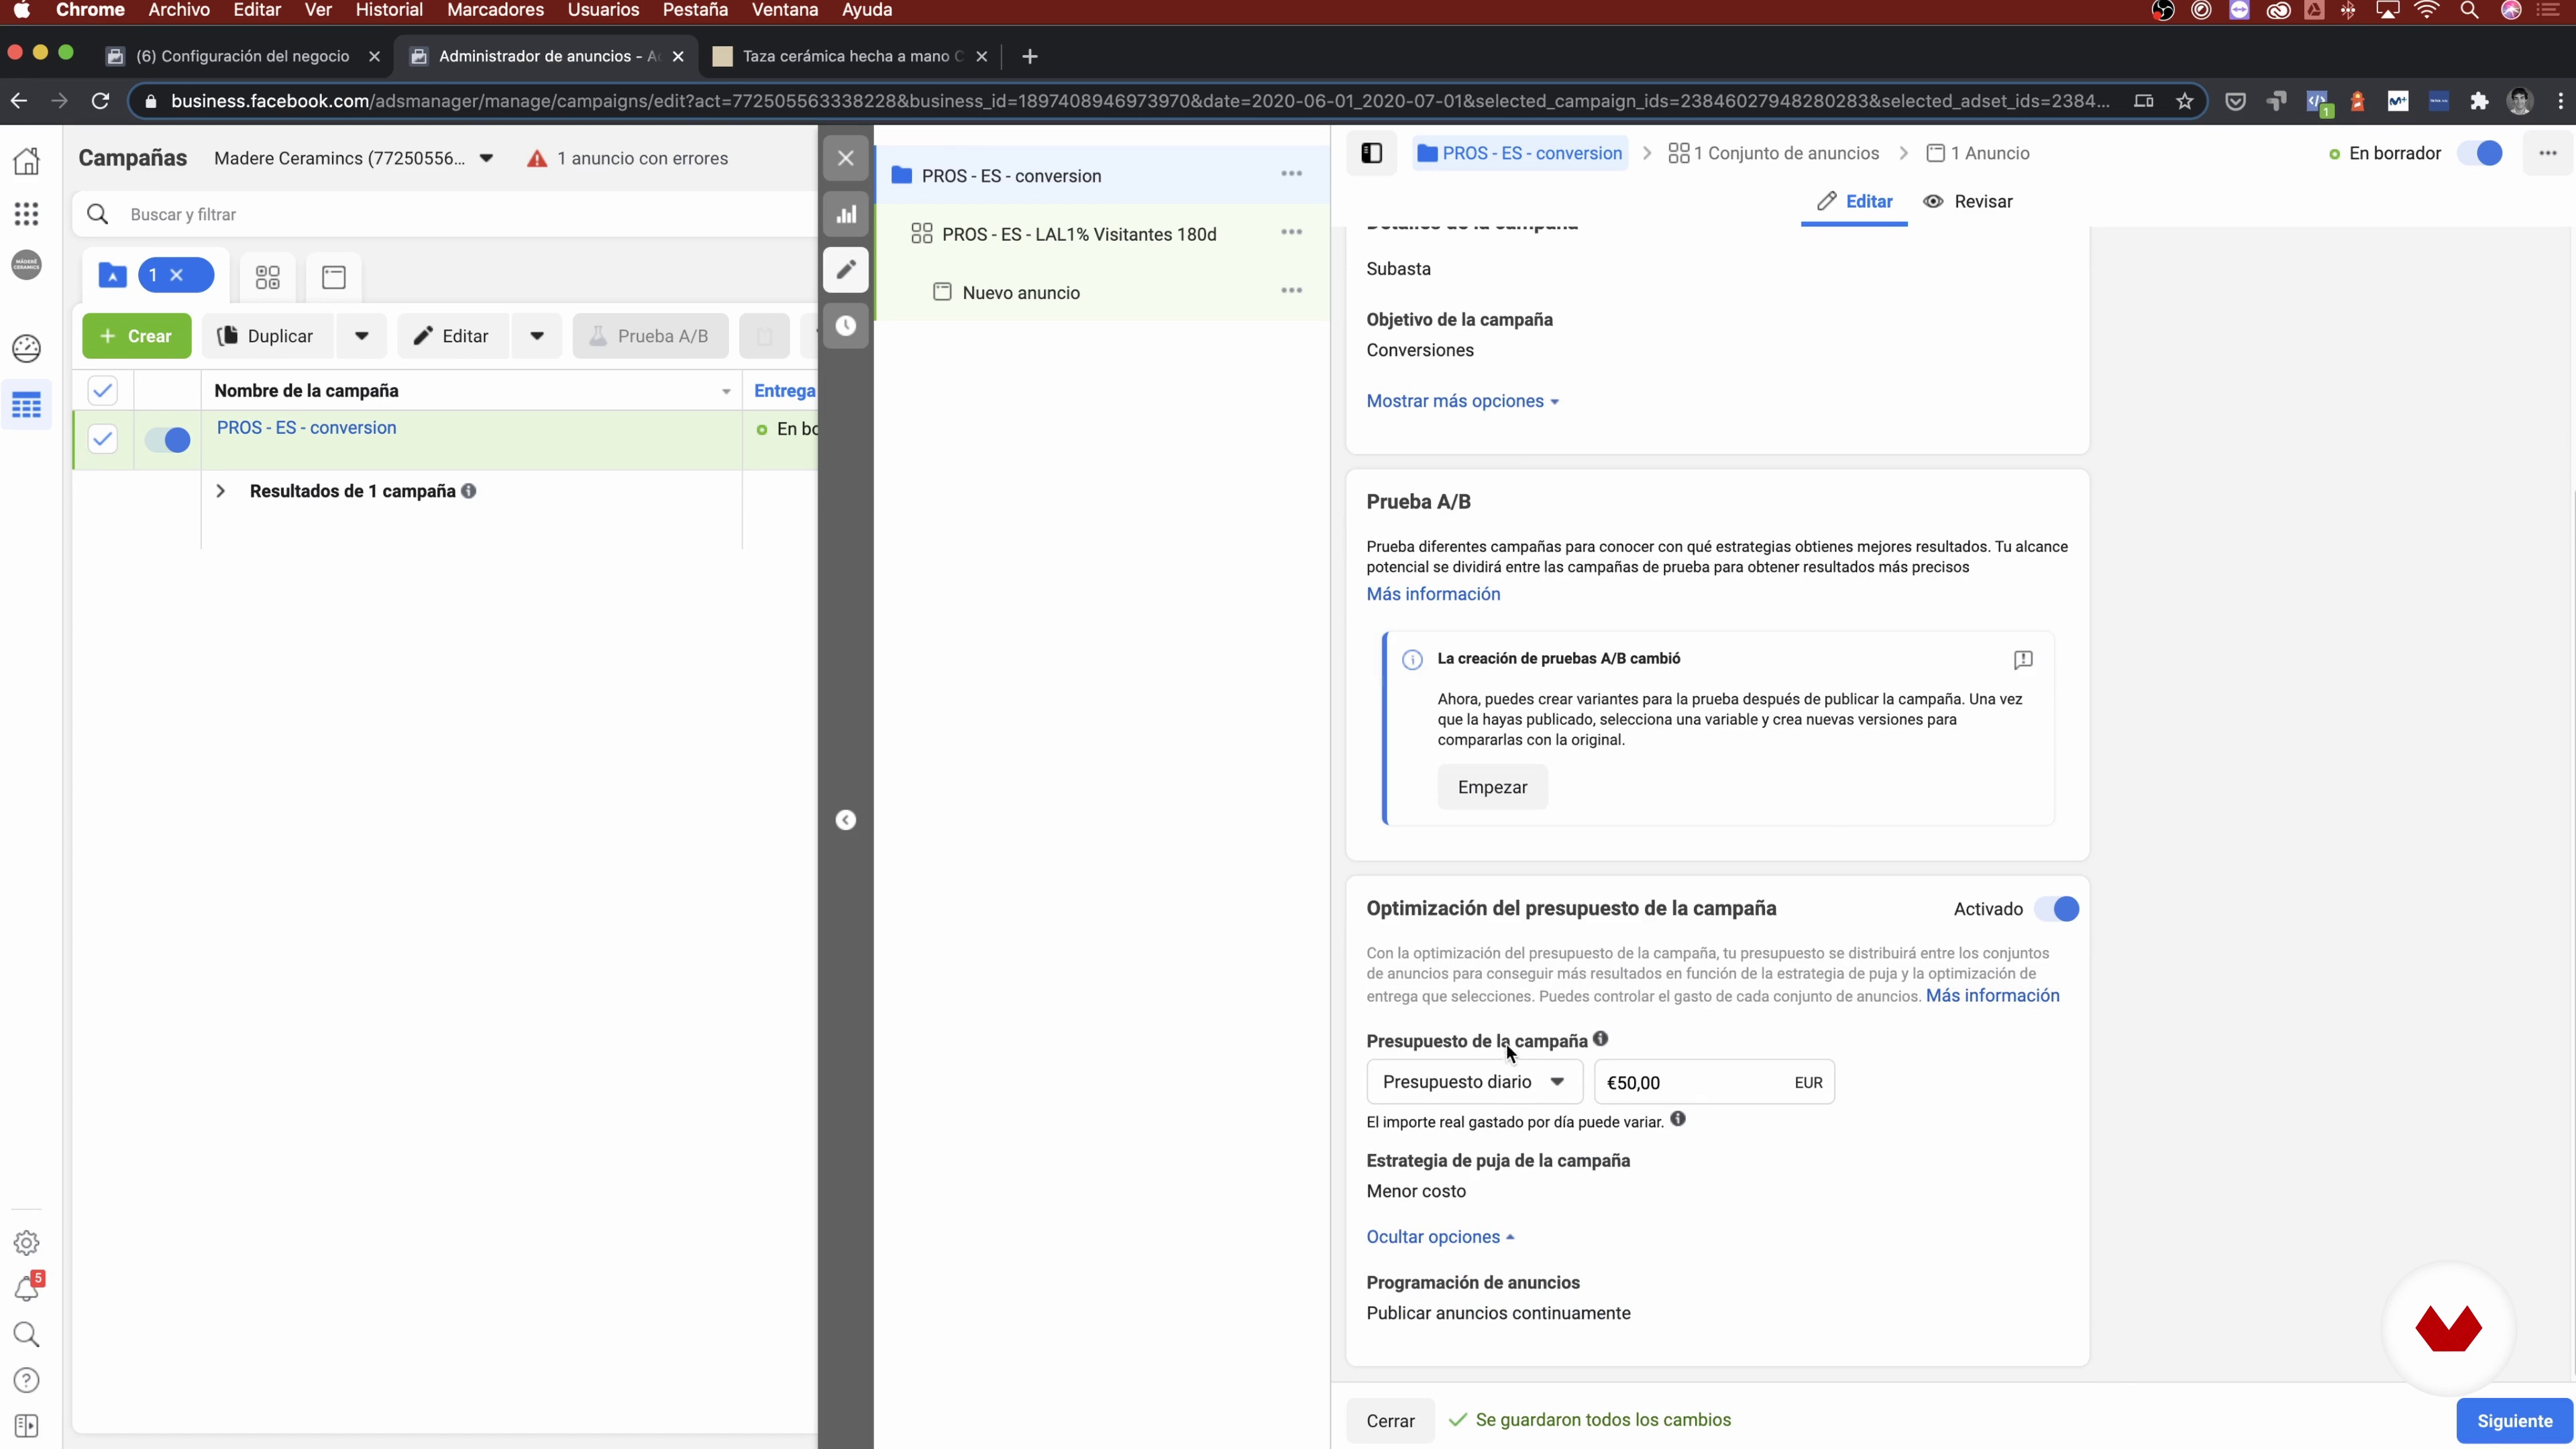Open the notifications bell in the left sidebar

coord(27,1289)
